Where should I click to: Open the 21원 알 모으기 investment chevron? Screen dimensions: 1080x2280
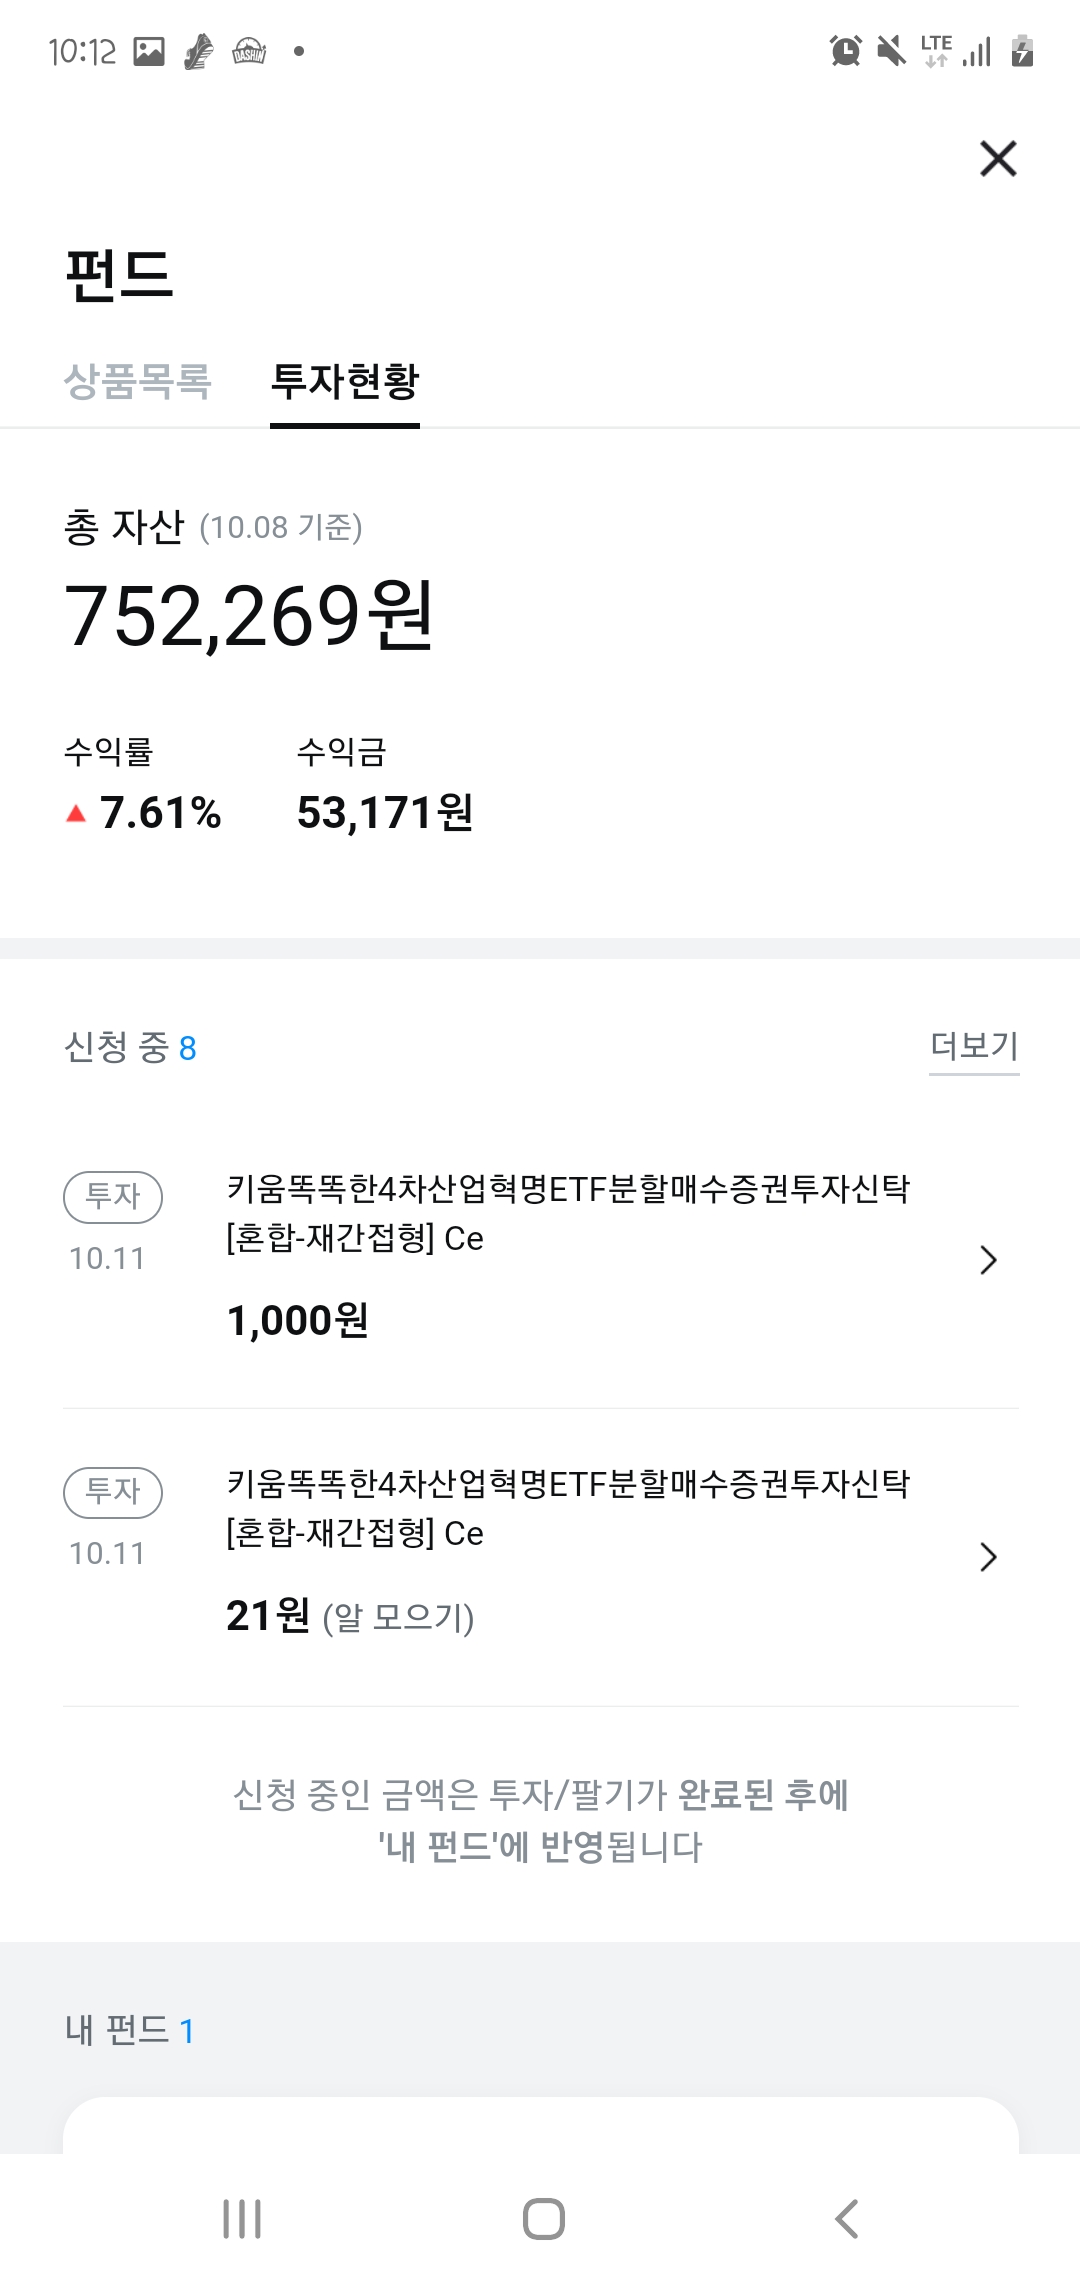click(988, 1557)
